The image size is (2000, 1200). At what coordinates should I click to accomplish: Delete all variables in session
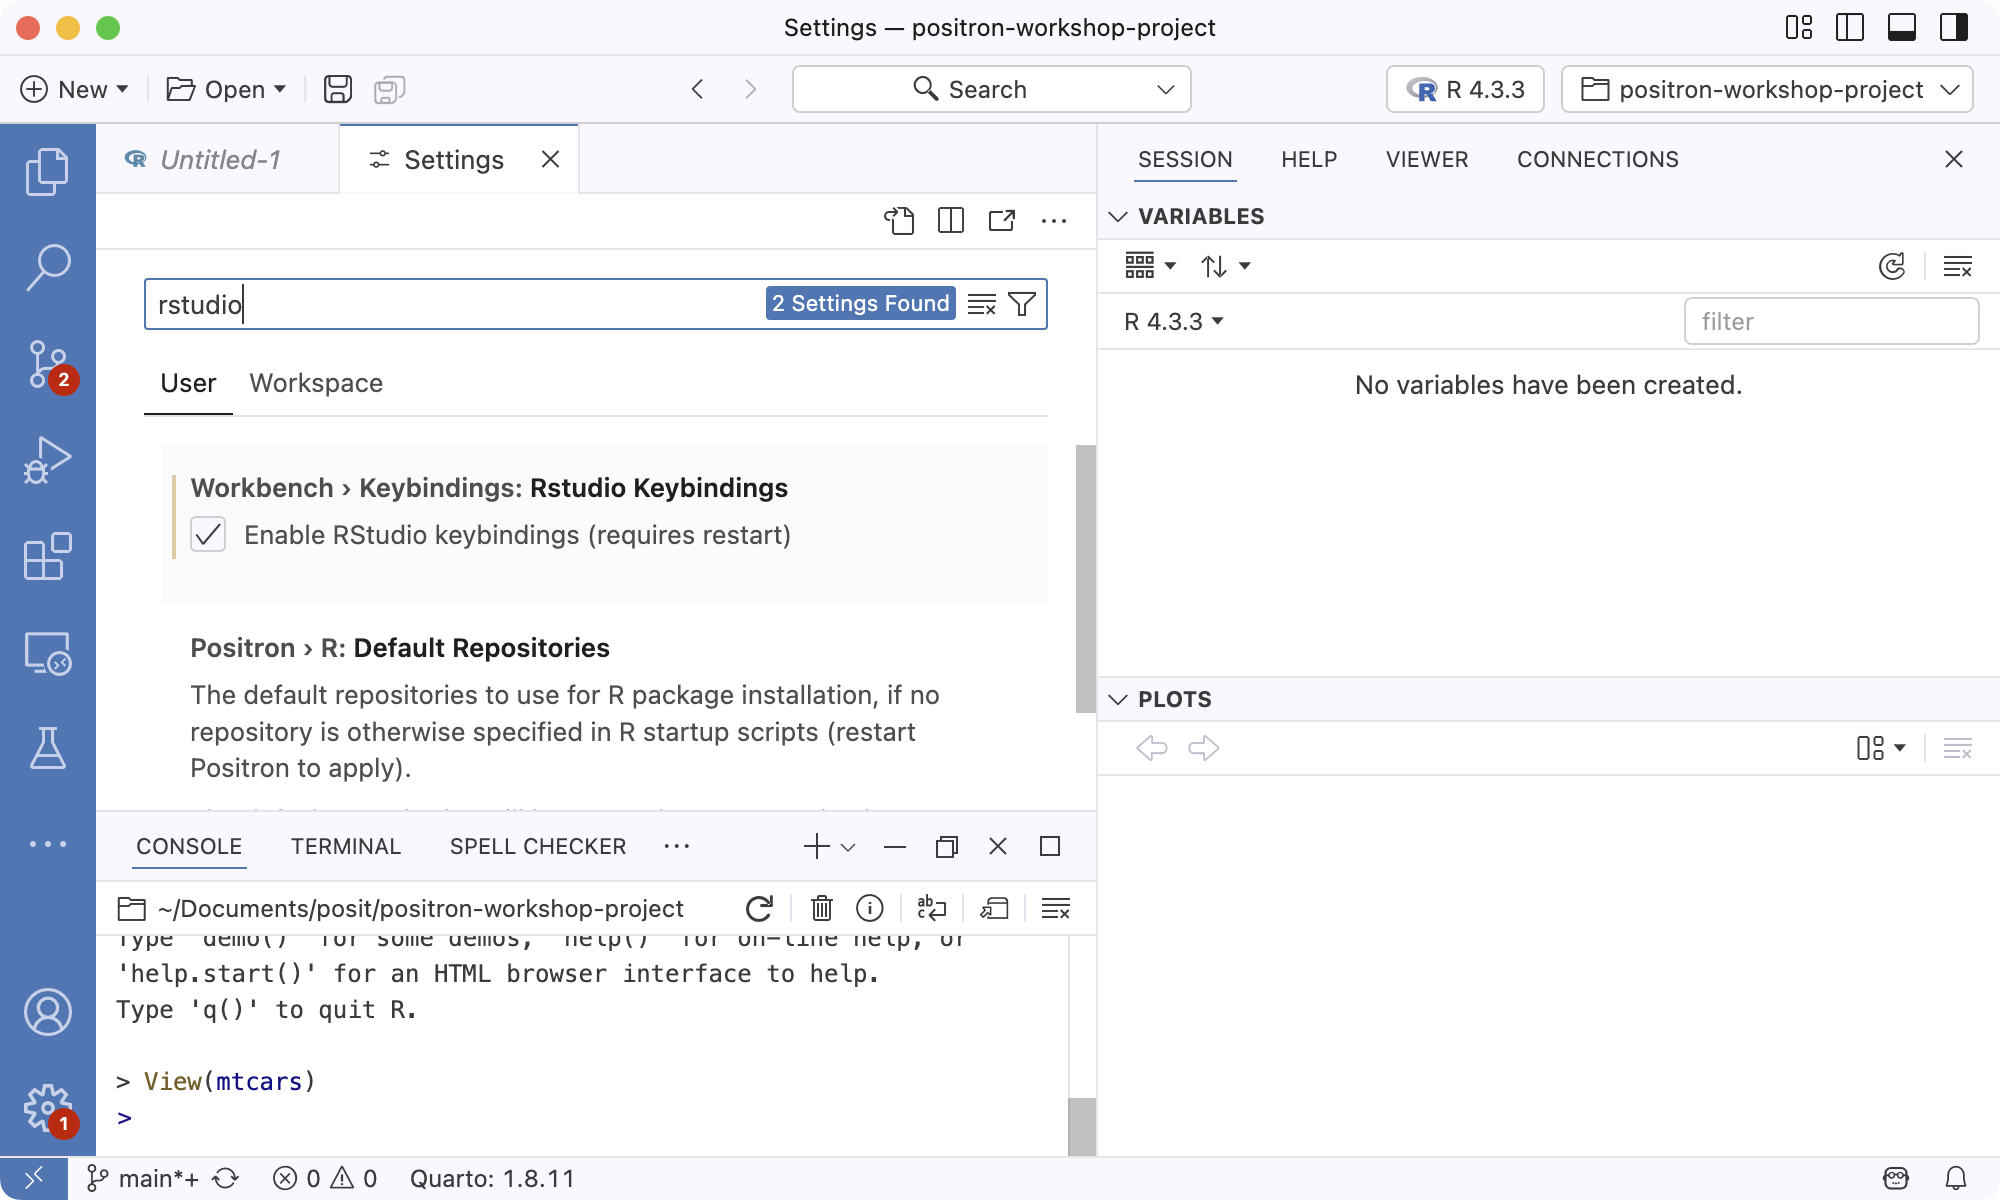tap(1957, 266)
